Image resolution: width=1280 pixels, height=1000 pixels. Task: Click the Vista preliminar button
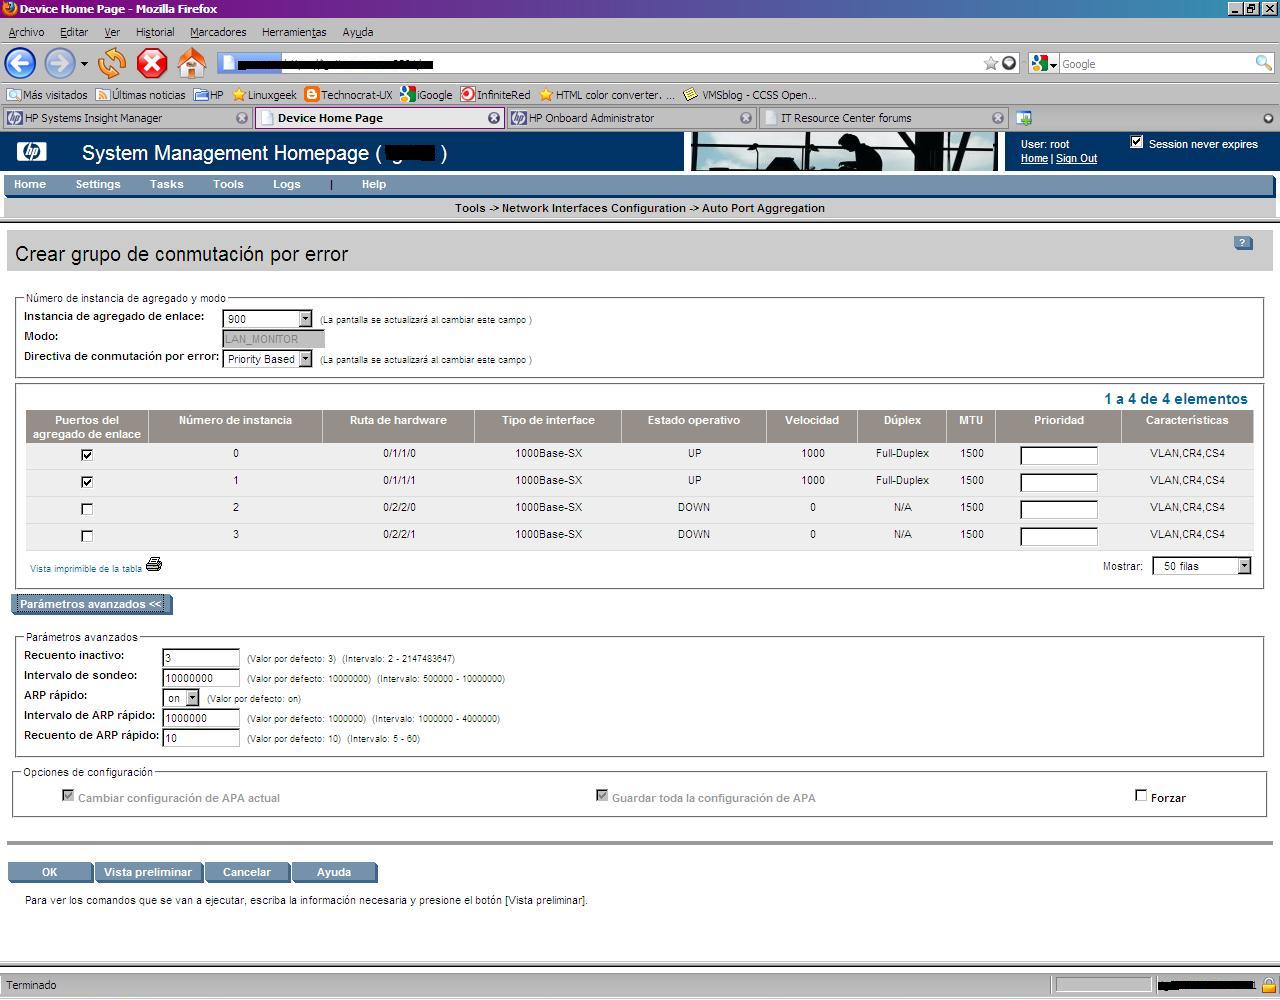(148, 872)
